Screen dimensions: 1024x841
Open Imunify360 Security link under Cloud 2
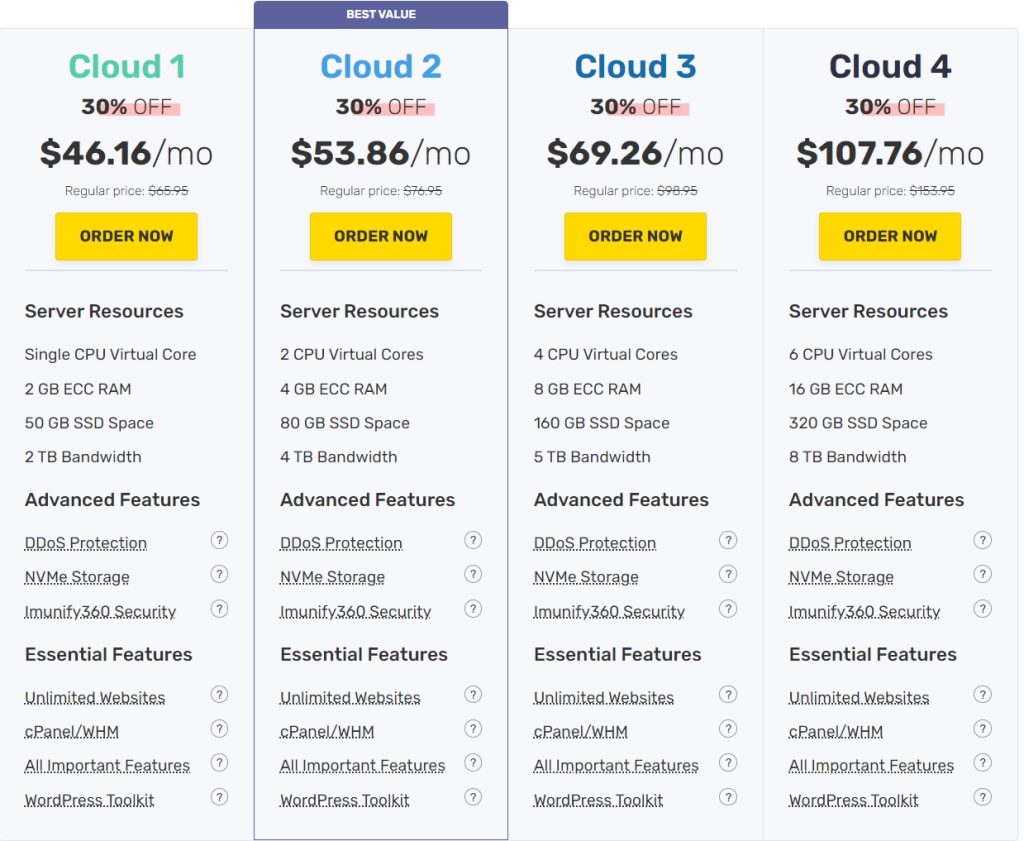[355, 611]
